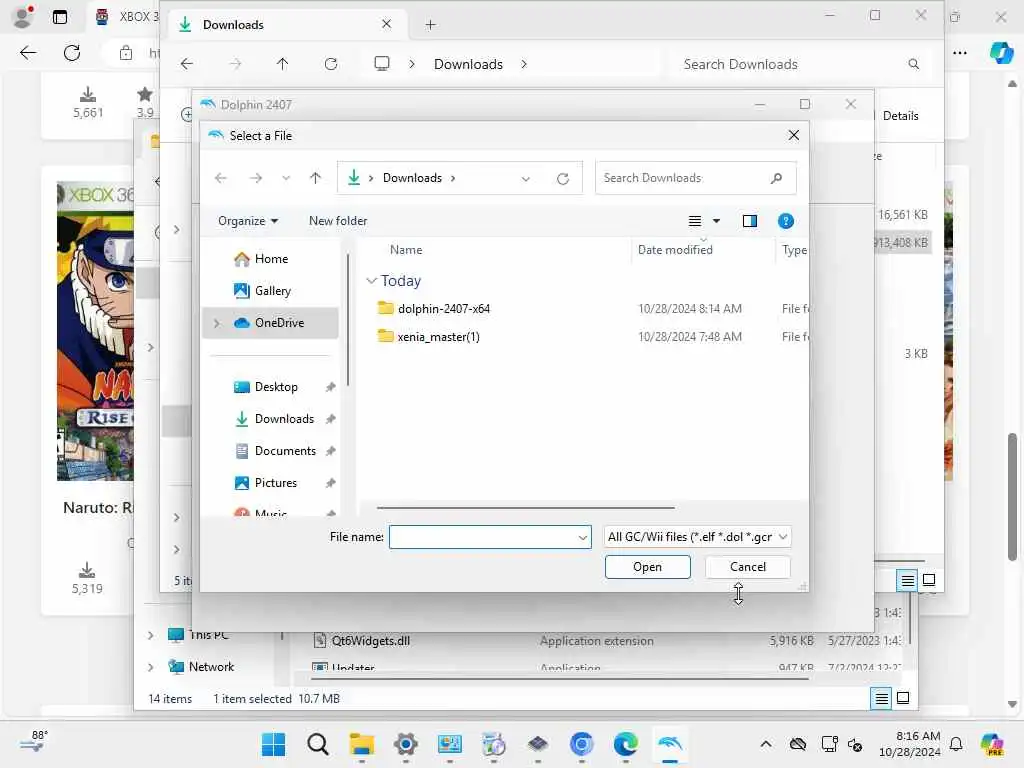Close the Downloads Explorer tab
Viewport: 1024px width, 768px height.
387,24
